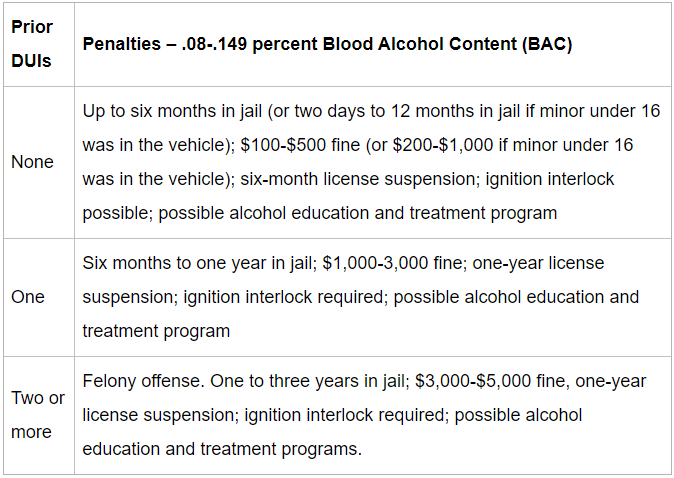Click the 'Felony offense' text
The image size is (674, 478).
tap(141, 381)
